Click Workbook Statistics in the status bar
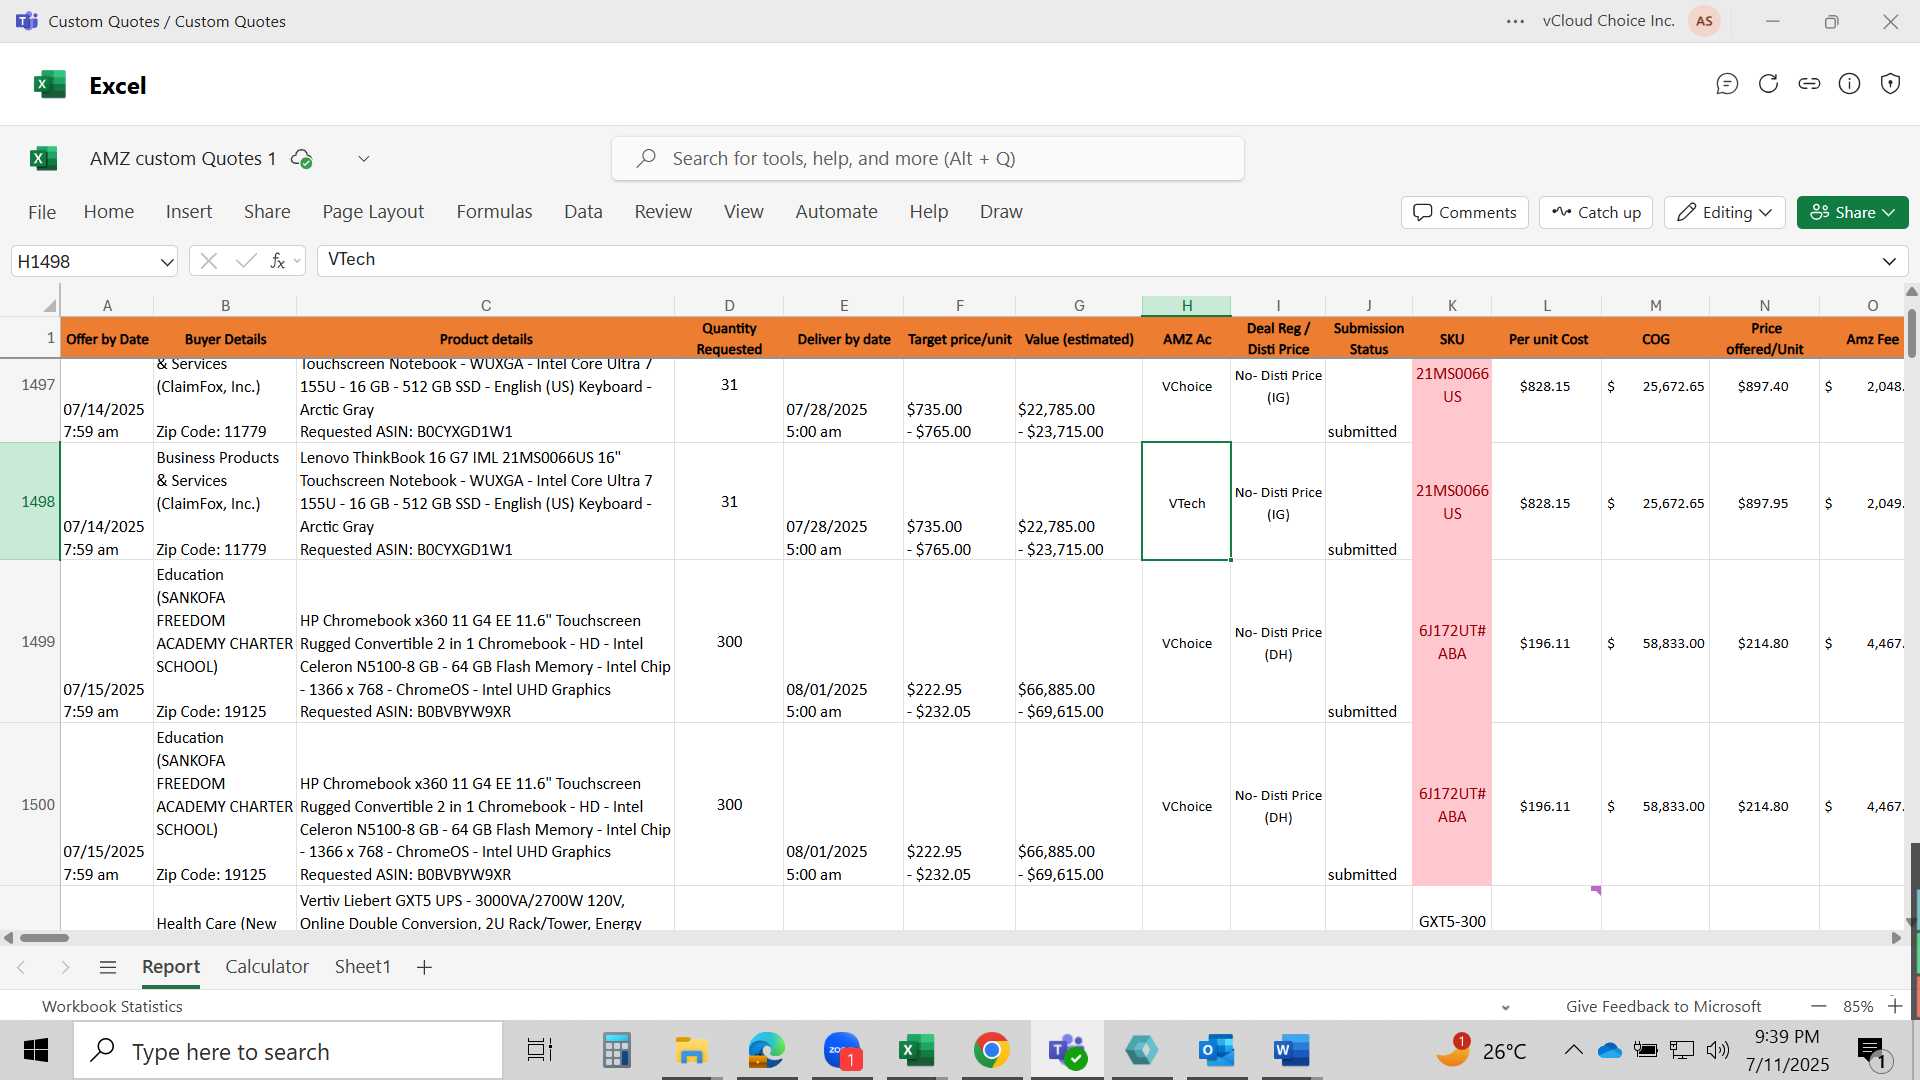This screenshot has height=1080, width=1920. click(x=112, y=1006)
